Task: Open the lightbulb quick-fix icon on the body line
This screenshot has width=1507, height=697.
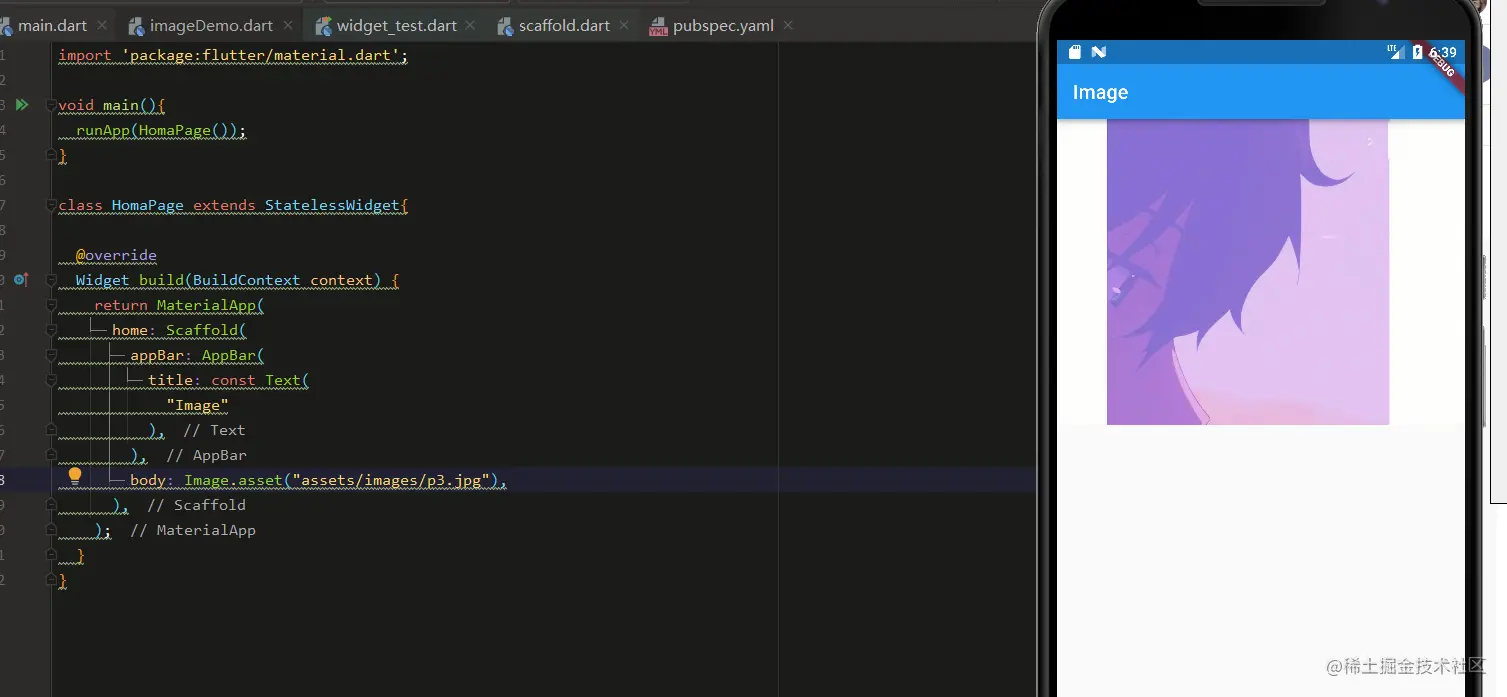Action: coord(74,476)
